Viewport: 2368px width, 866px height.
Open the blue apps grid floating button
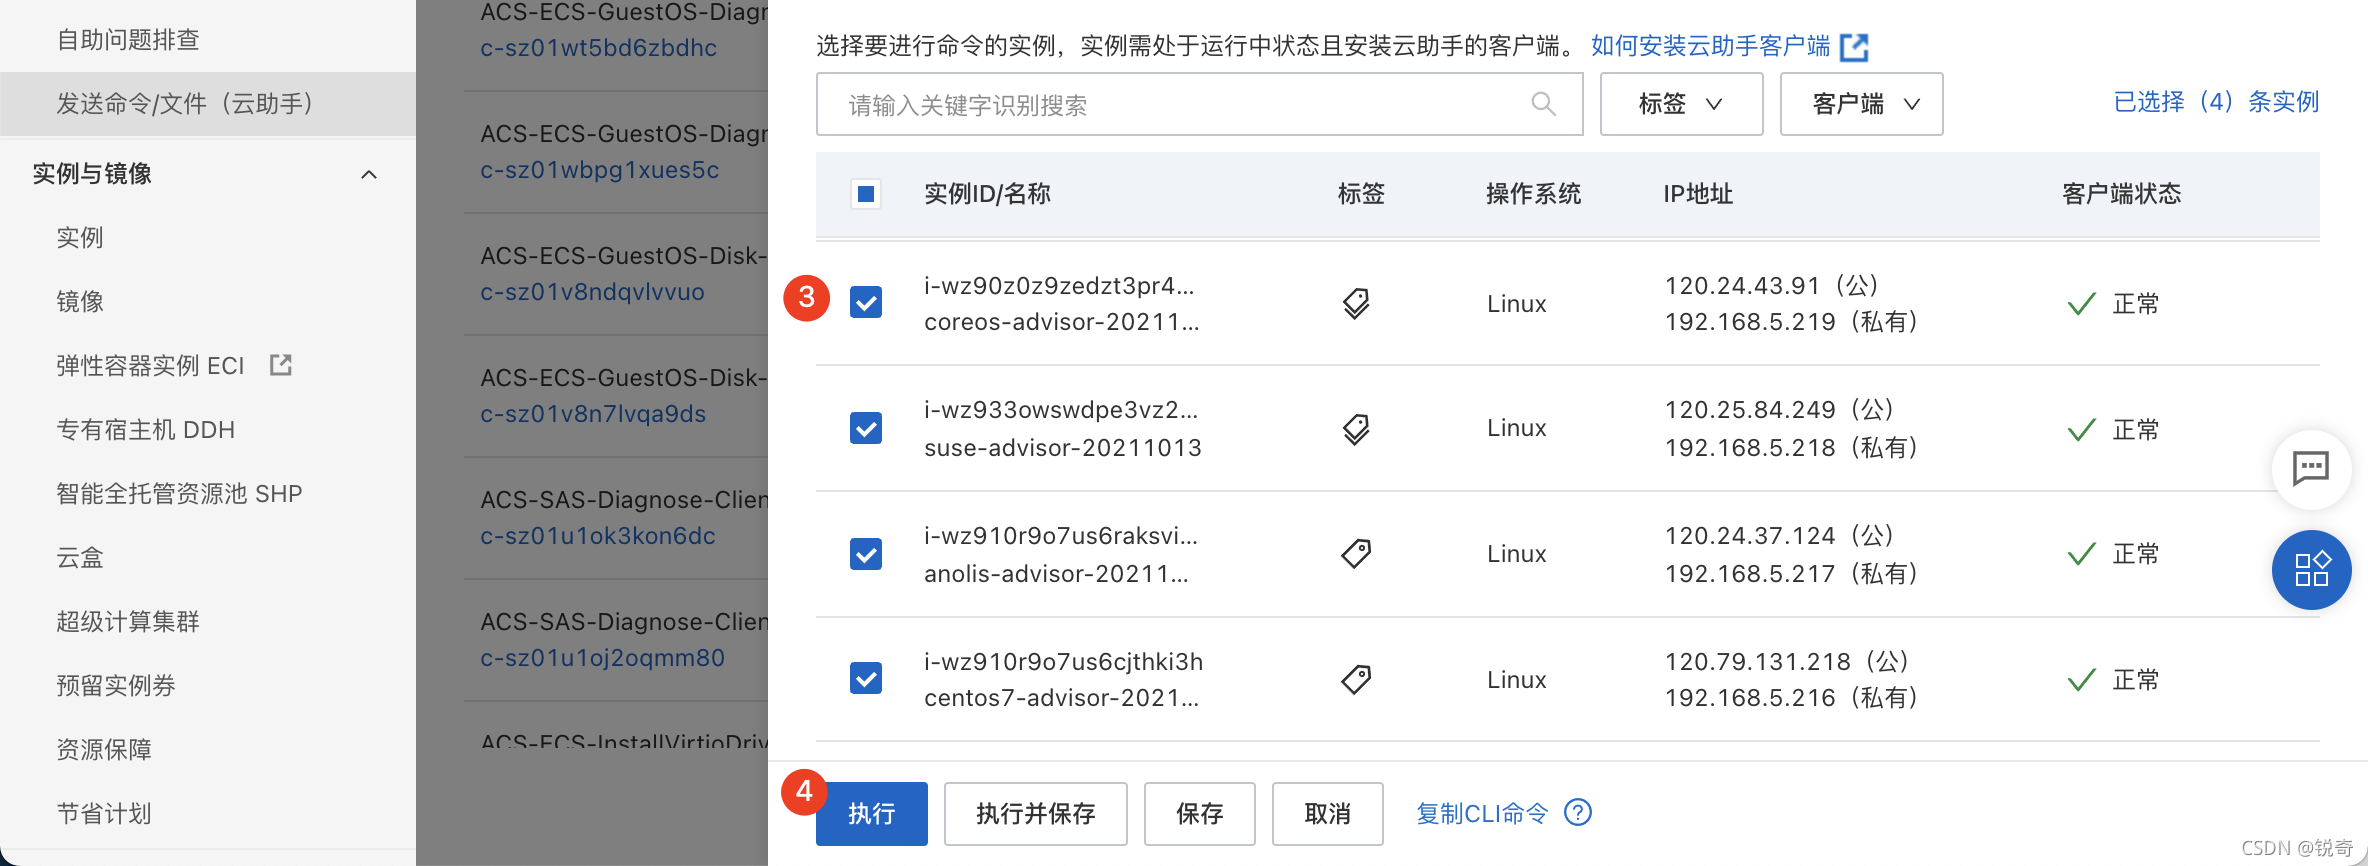(2311, 570)
